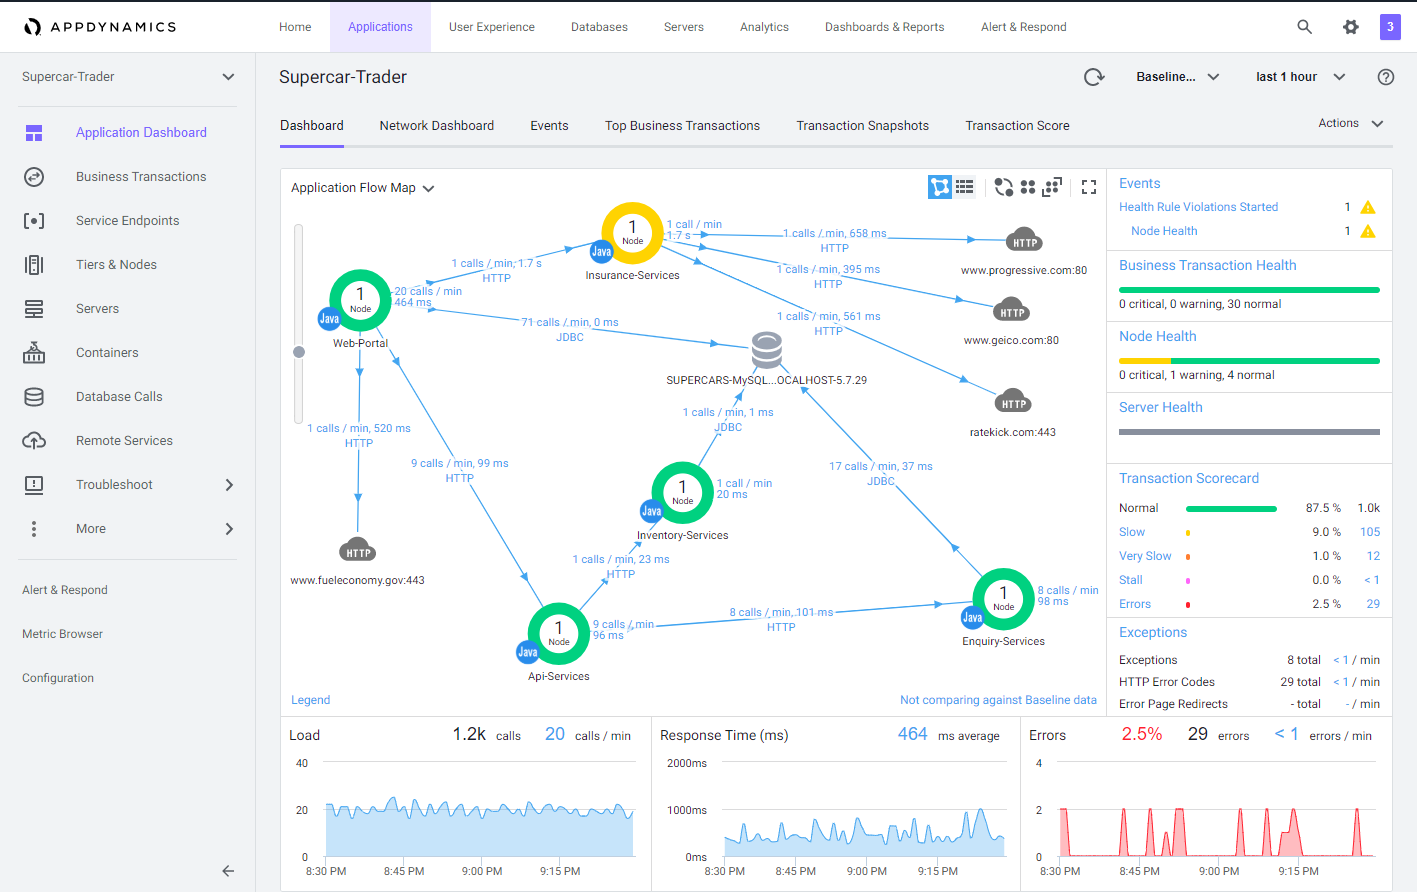Click the Application Dashboard sidebar icon
The width and height of the screenshot is (1417, 892).
(34, 133)
